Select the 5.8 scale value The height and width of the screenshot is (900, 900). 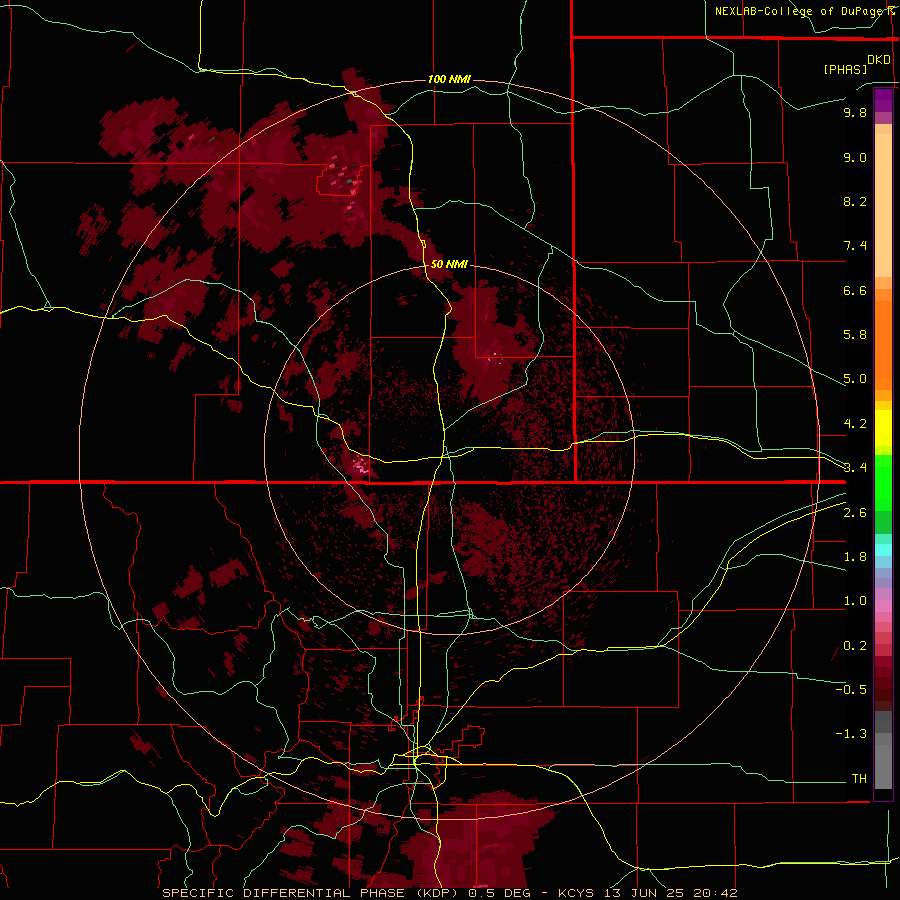pyautogui.click(x=855, y=335)
